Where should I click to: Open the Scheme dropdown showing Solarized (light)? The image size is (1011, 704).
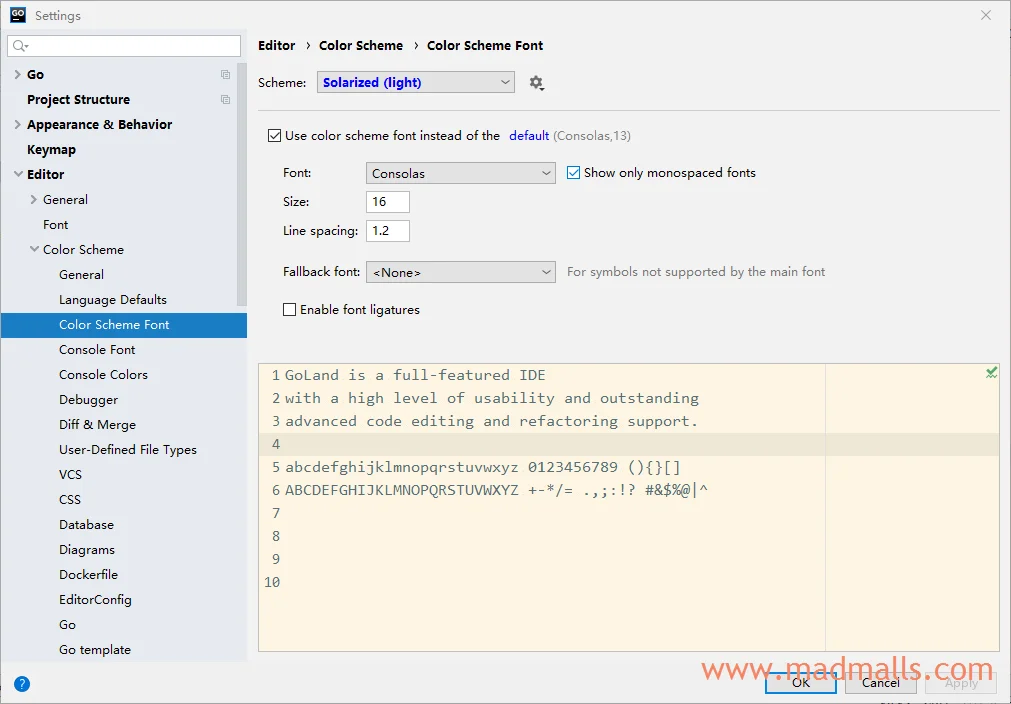tap(416, 83)
